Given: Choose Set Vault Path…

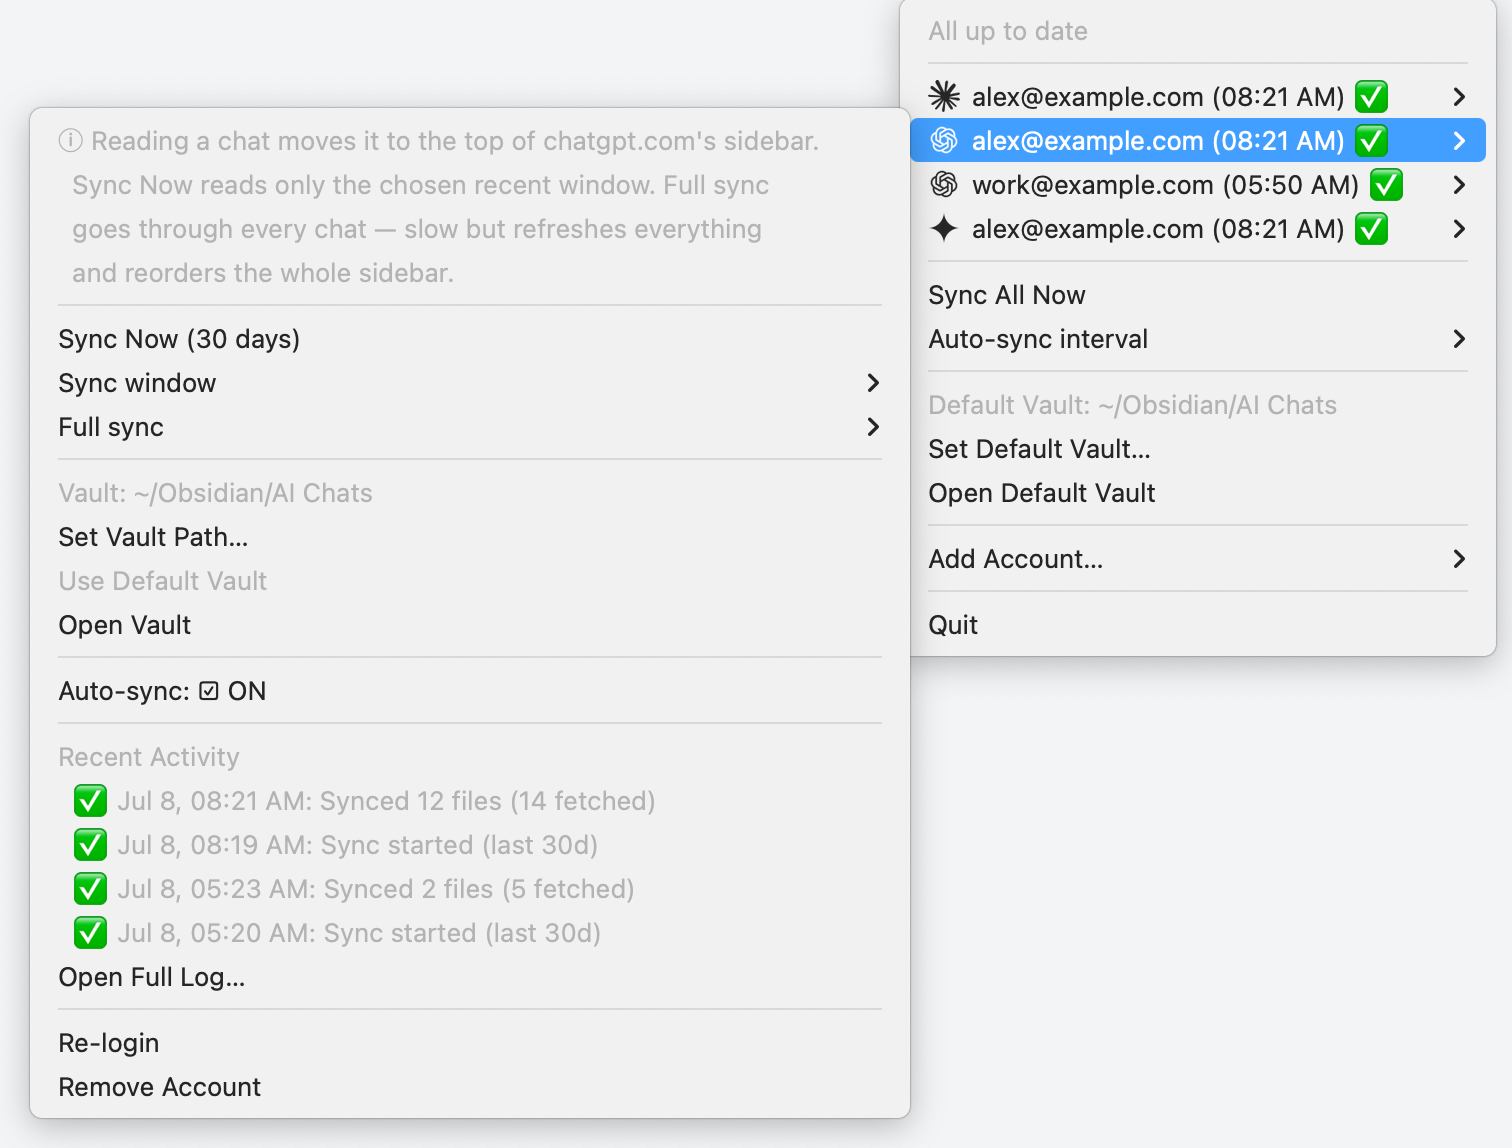Looking at the screenshot, I should [x=470, y=537].
